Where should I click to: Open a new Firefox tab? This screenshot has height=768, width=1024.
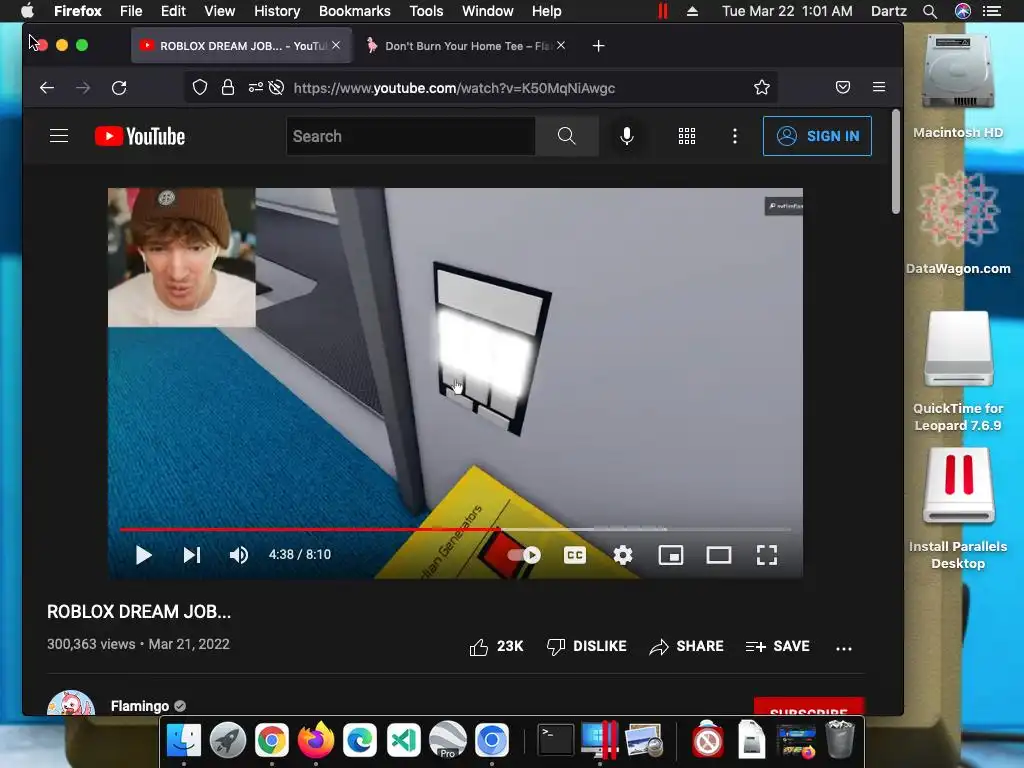pos(598,46)
